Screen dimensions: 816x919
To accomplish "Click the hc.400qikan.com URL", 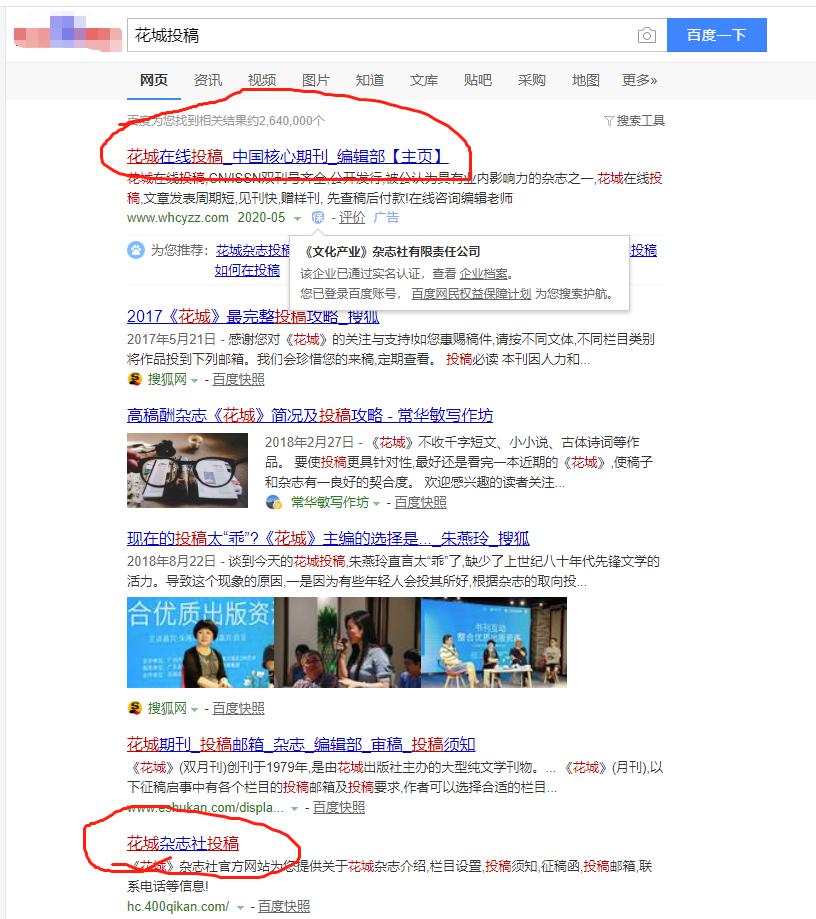I will (178, 907).
